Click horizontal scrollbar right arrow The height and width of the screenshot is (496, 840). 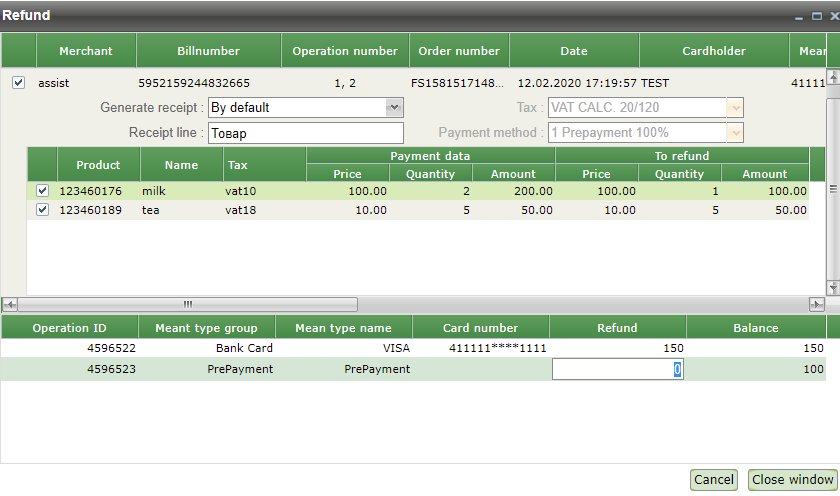(x=817, y=304)
